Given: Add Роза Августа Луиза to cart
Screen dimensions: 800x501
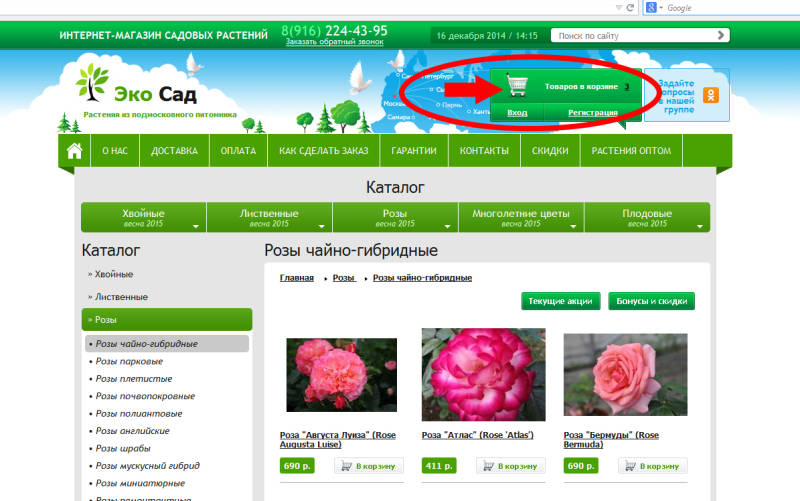Looking at the screenshot, I should pos(369,466).
